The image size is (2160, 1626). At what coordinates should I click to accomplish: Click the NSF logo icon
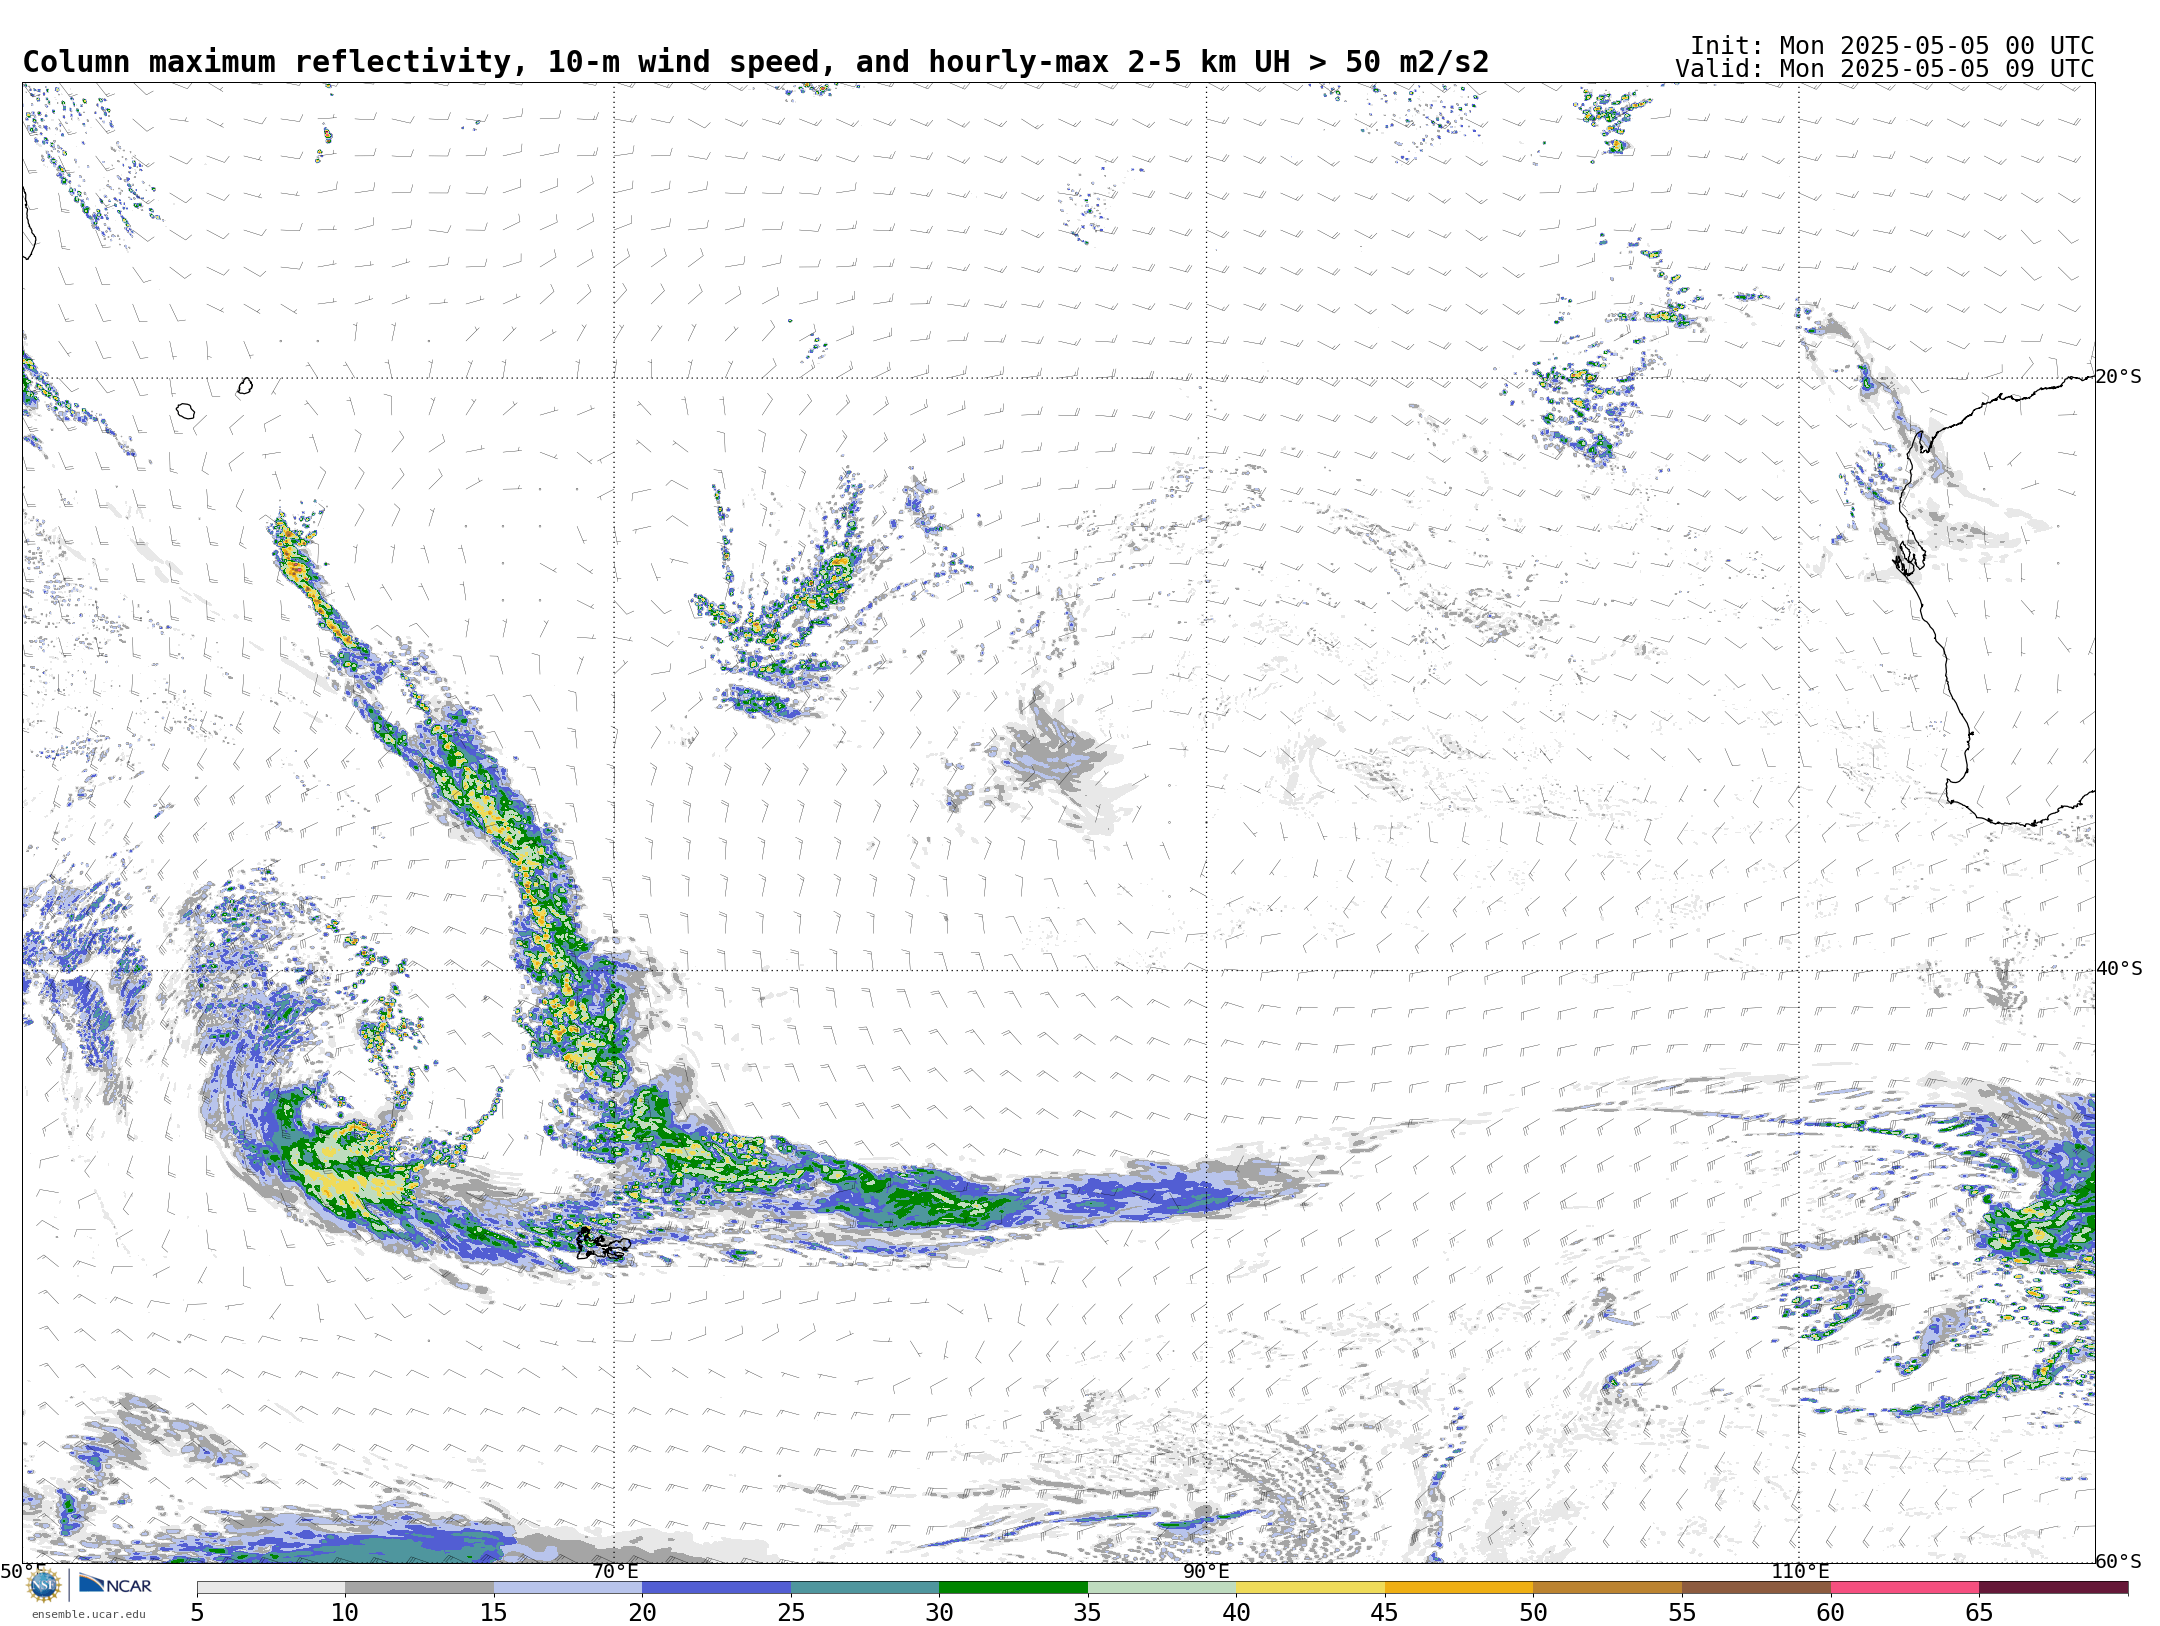click(x=43, y=1585)
